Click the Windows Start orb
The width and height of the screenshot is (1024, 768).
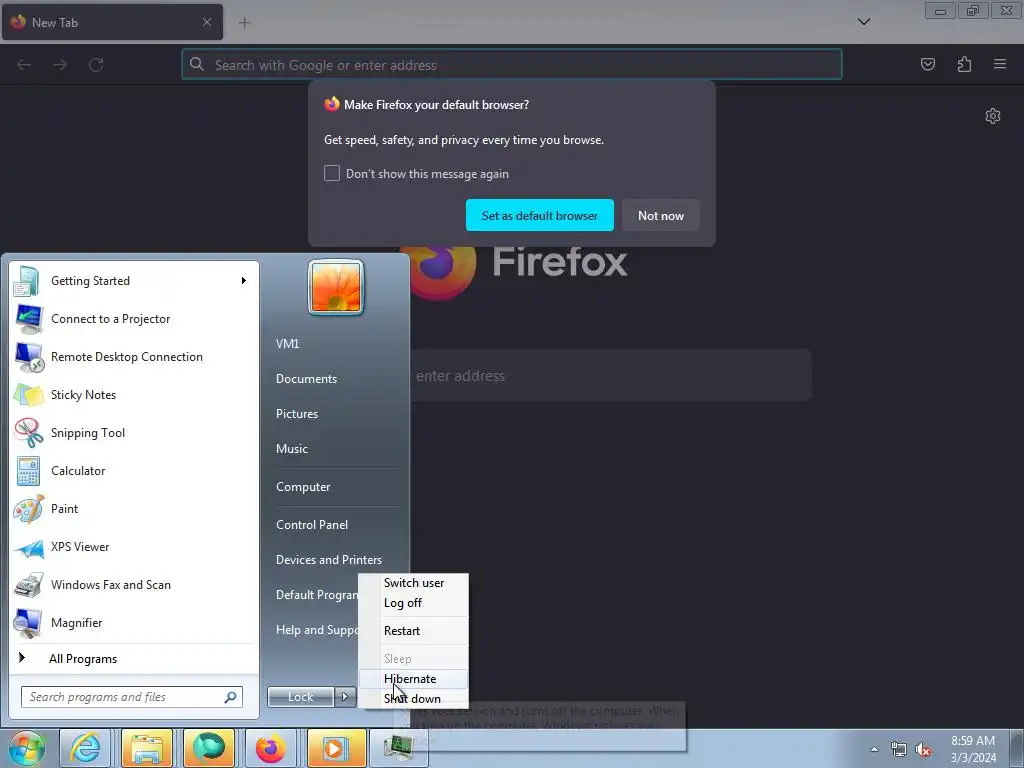pos(27,748)
